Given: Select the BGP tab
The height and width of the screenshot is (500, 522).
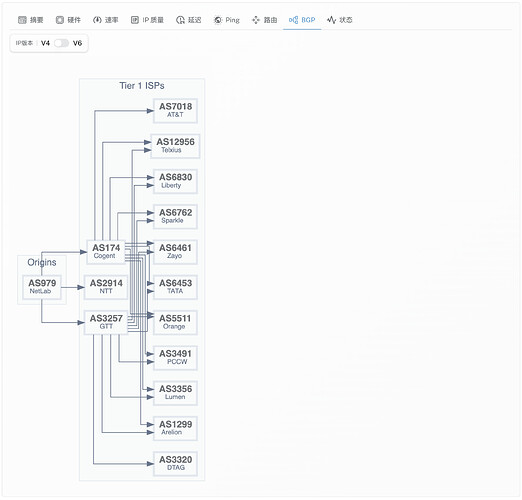Looking at the screenshot, I should click(x=302, y=20).
